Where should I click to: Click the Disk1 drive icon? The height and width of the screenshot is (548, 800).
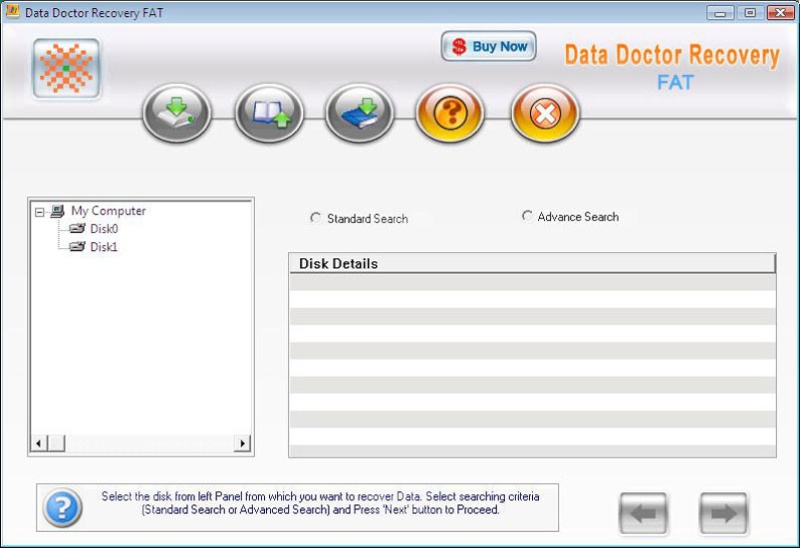[77, 247]
